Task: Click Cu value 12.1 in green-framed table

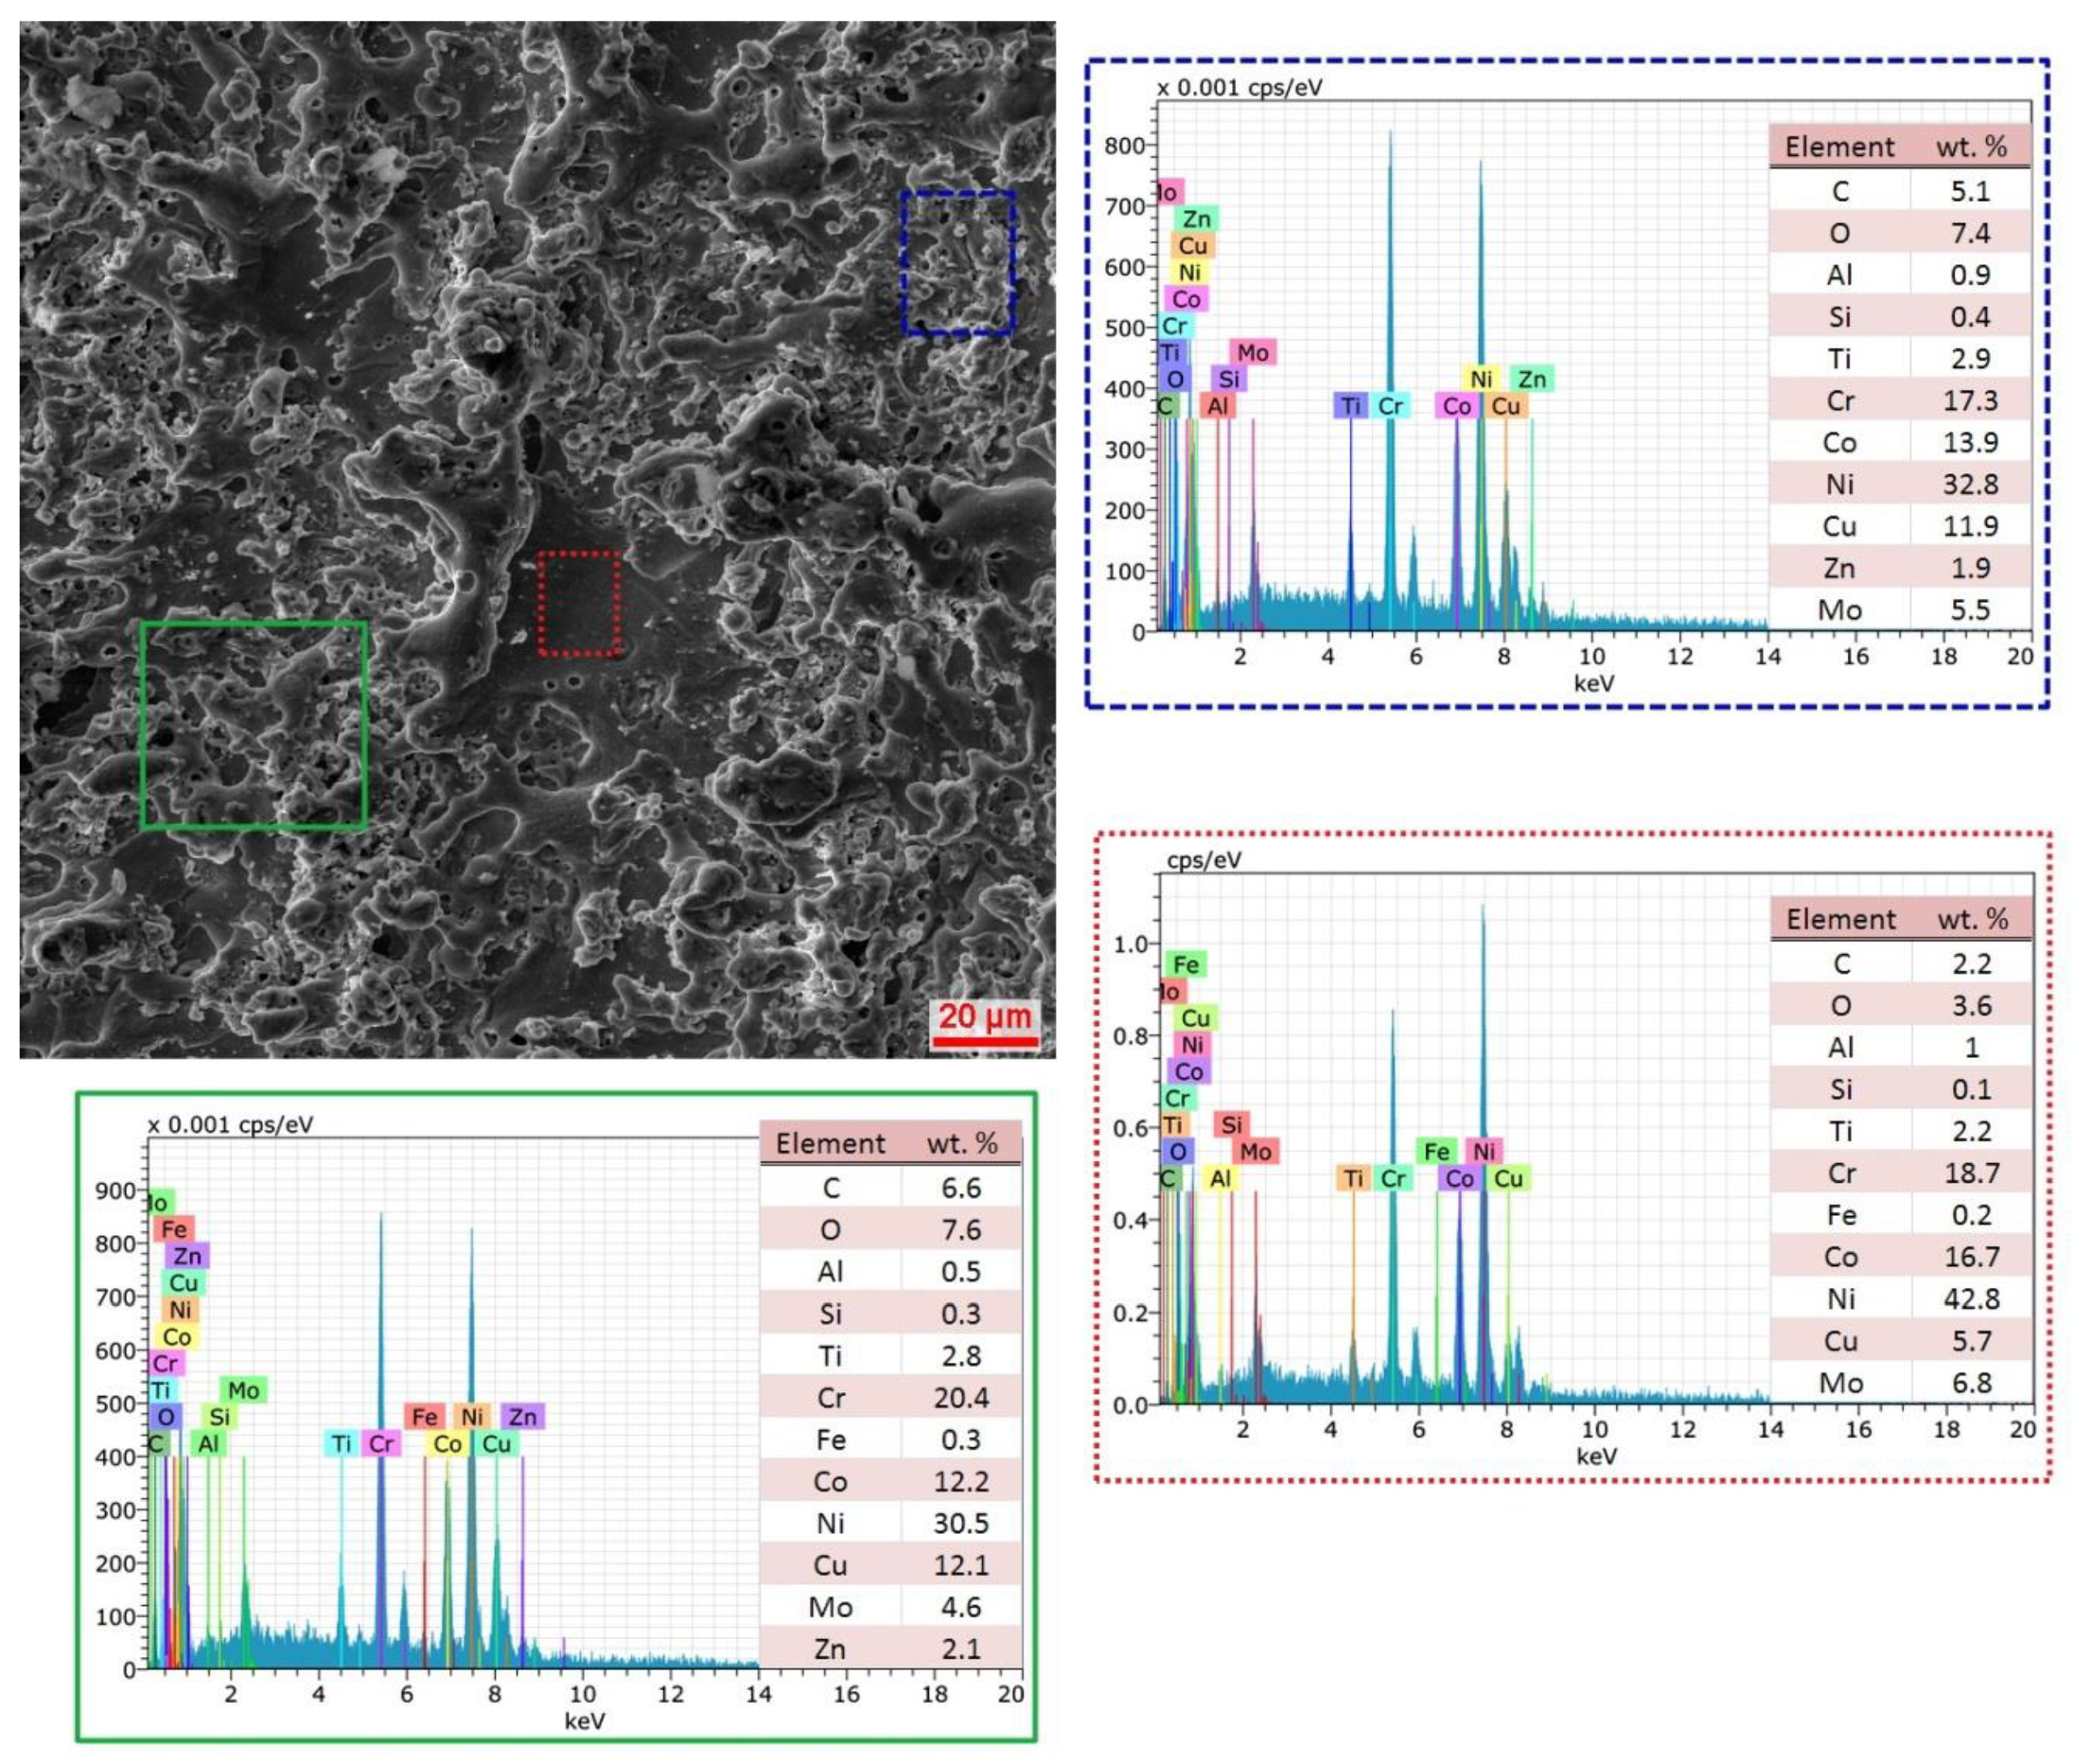Action: [960, 1565]
